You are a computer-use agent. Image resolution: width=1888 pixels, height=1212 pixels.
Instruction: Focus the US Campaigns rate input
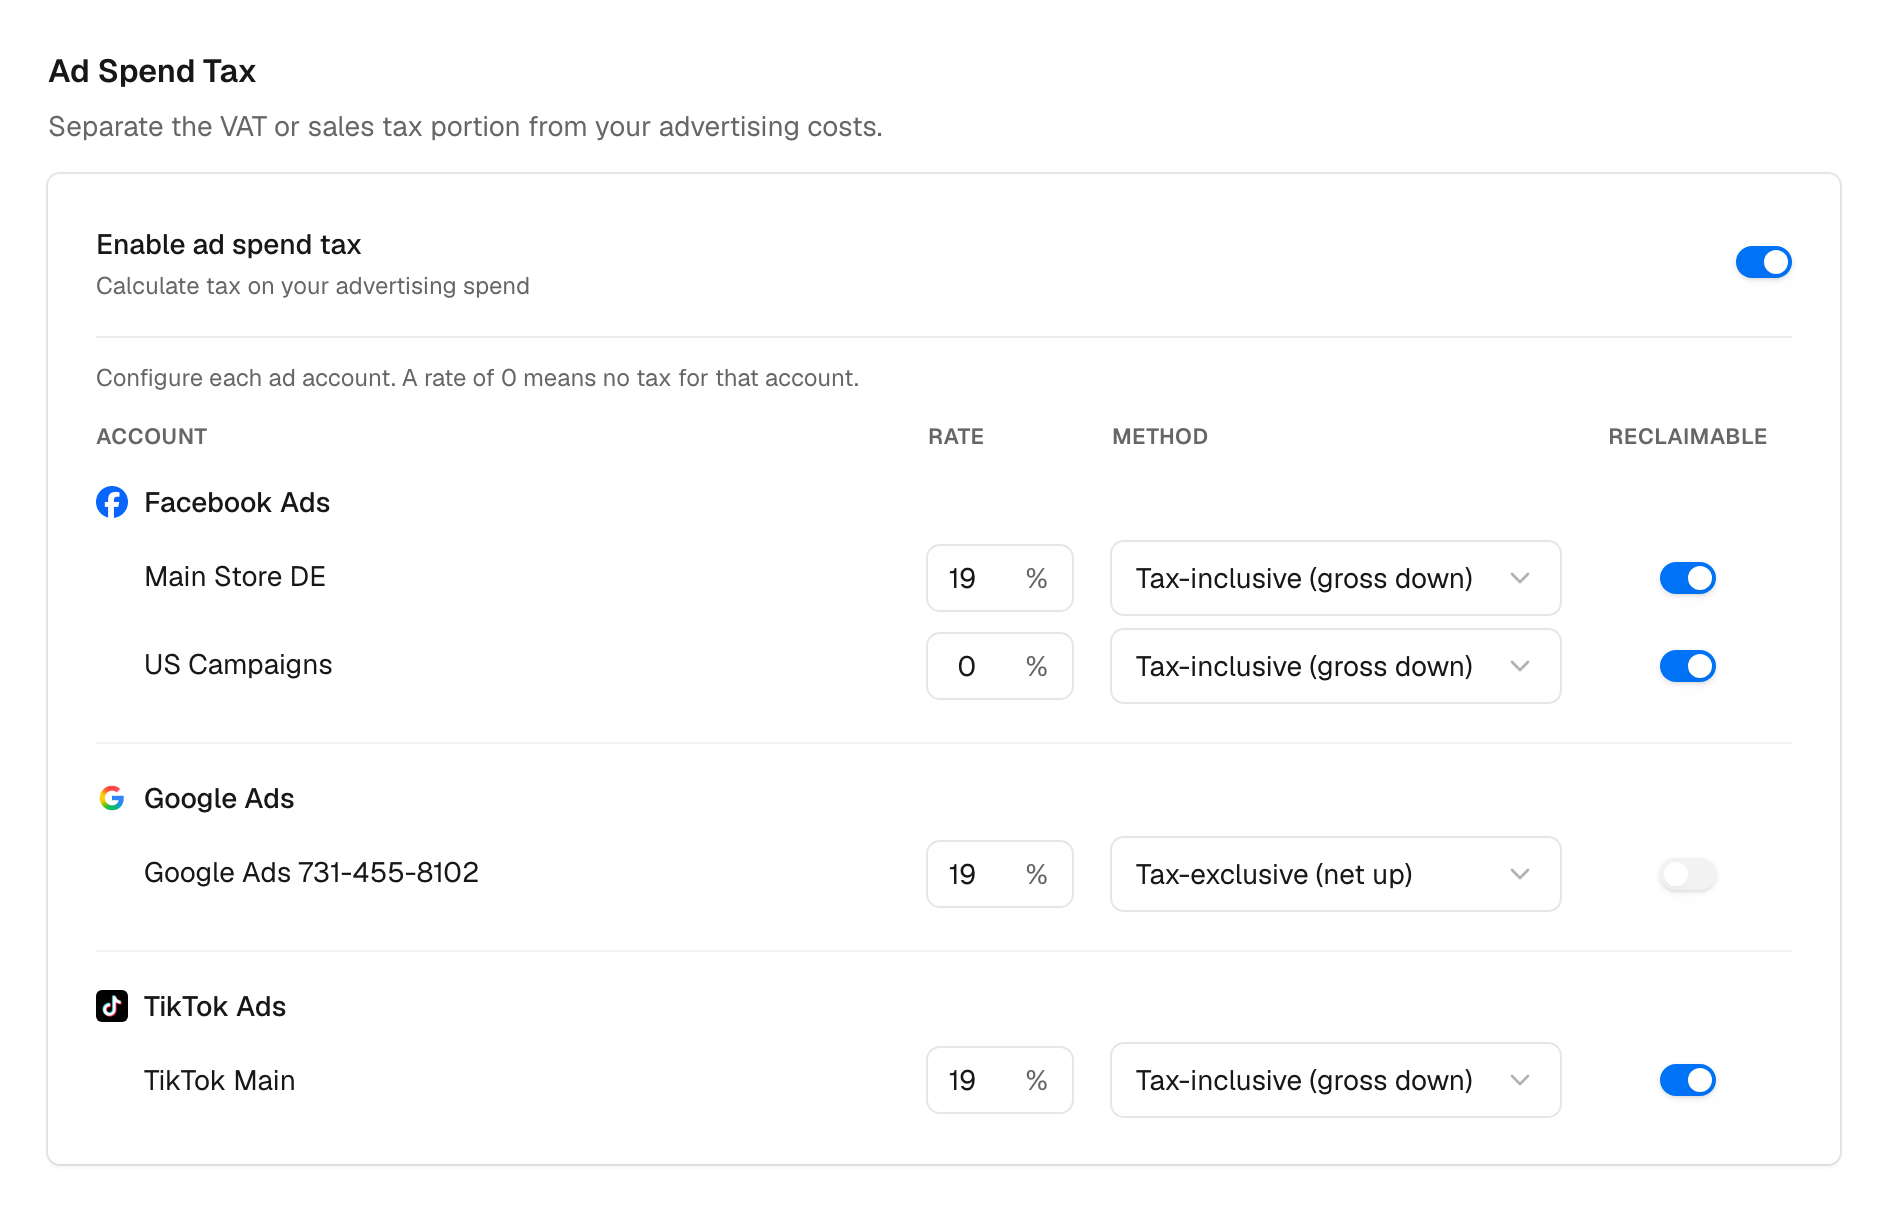999,666
